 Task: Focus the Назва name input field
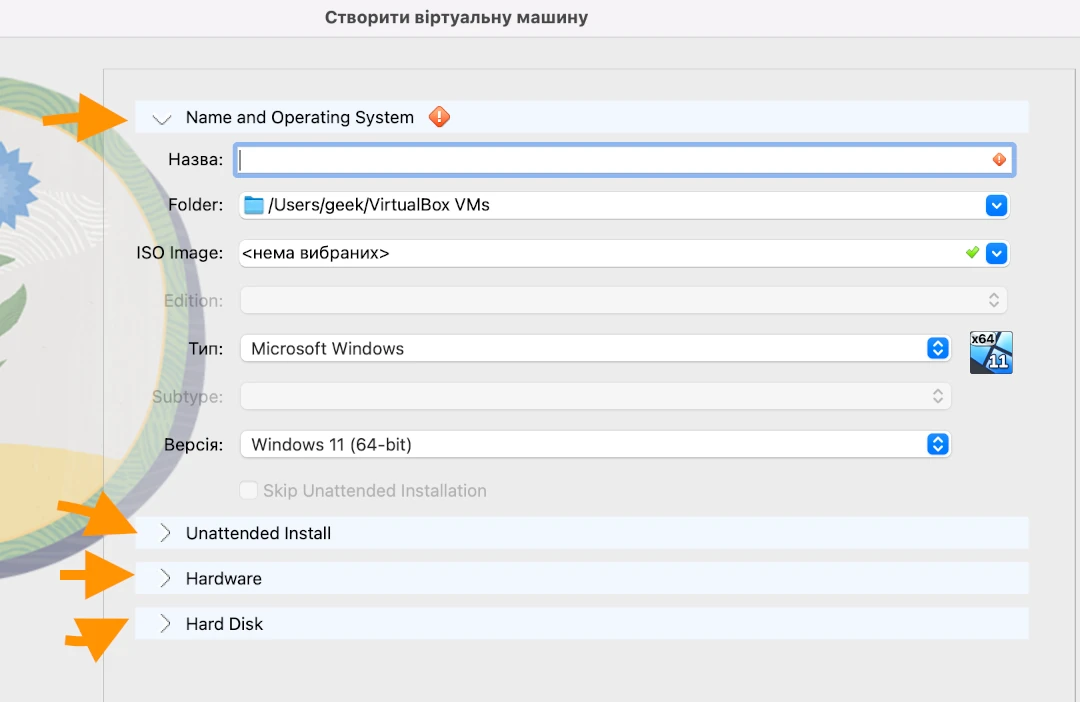624,160
